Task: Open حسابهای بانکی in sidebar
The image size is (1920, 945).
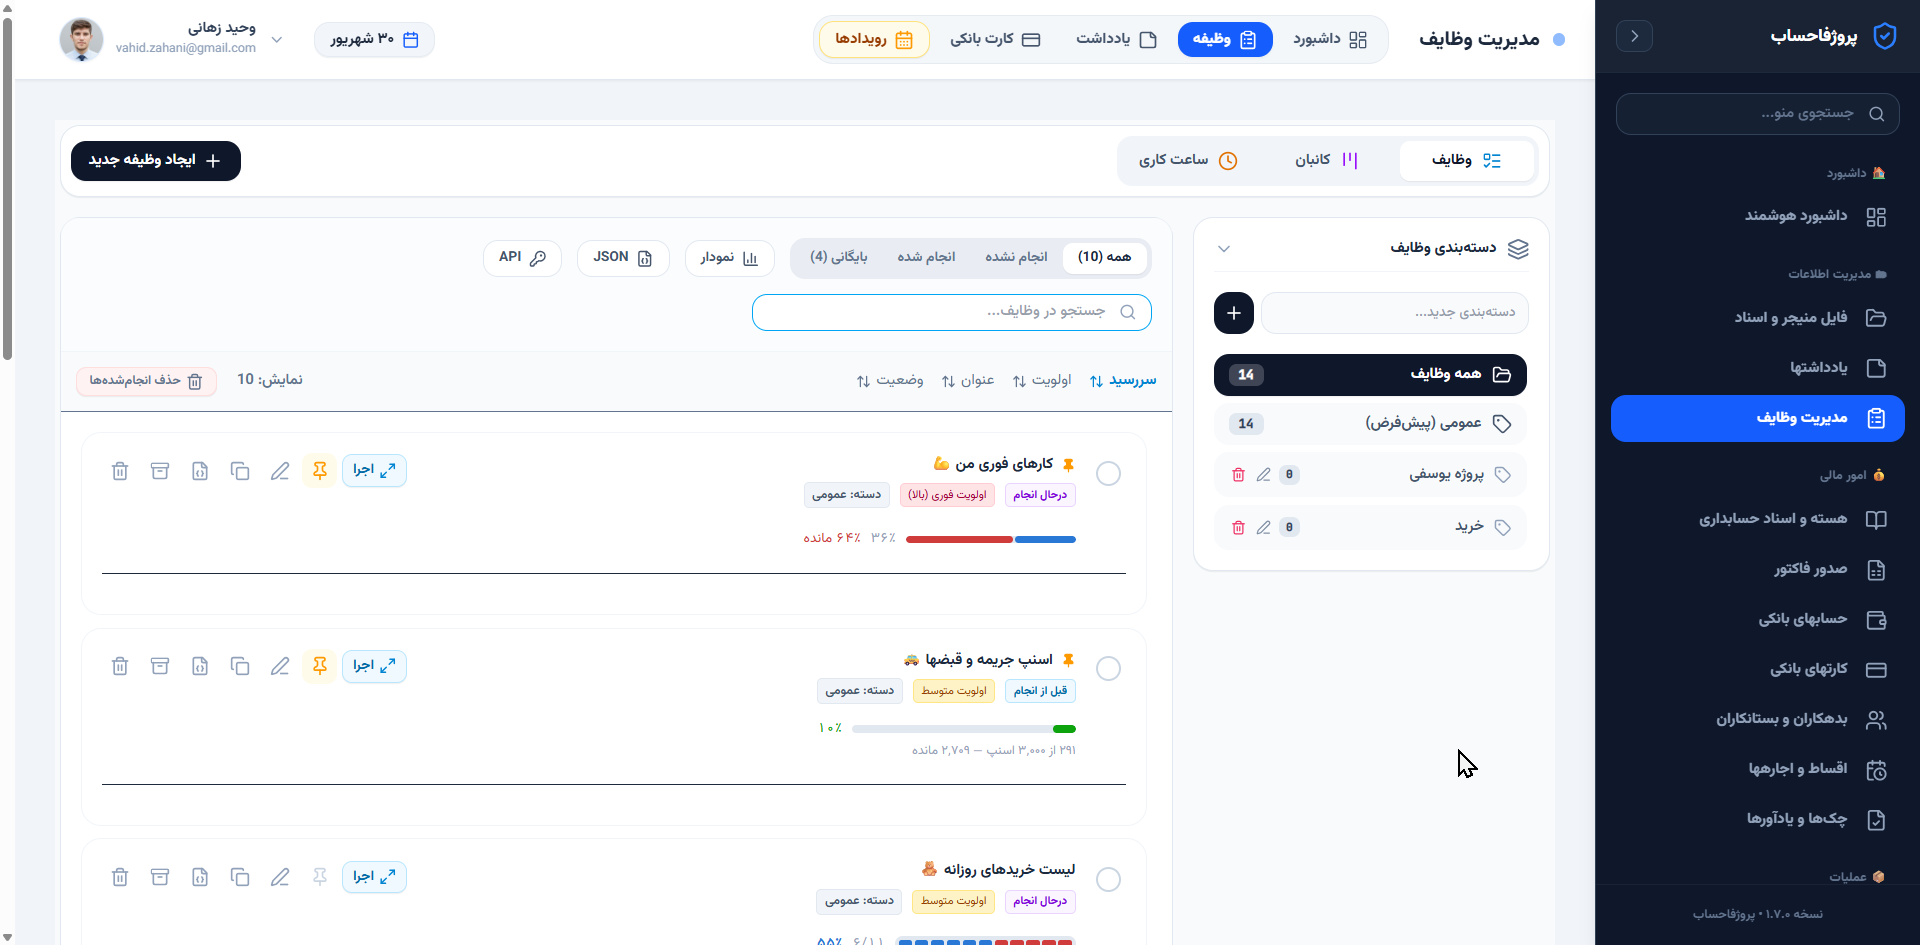Action: point(1758,620)
